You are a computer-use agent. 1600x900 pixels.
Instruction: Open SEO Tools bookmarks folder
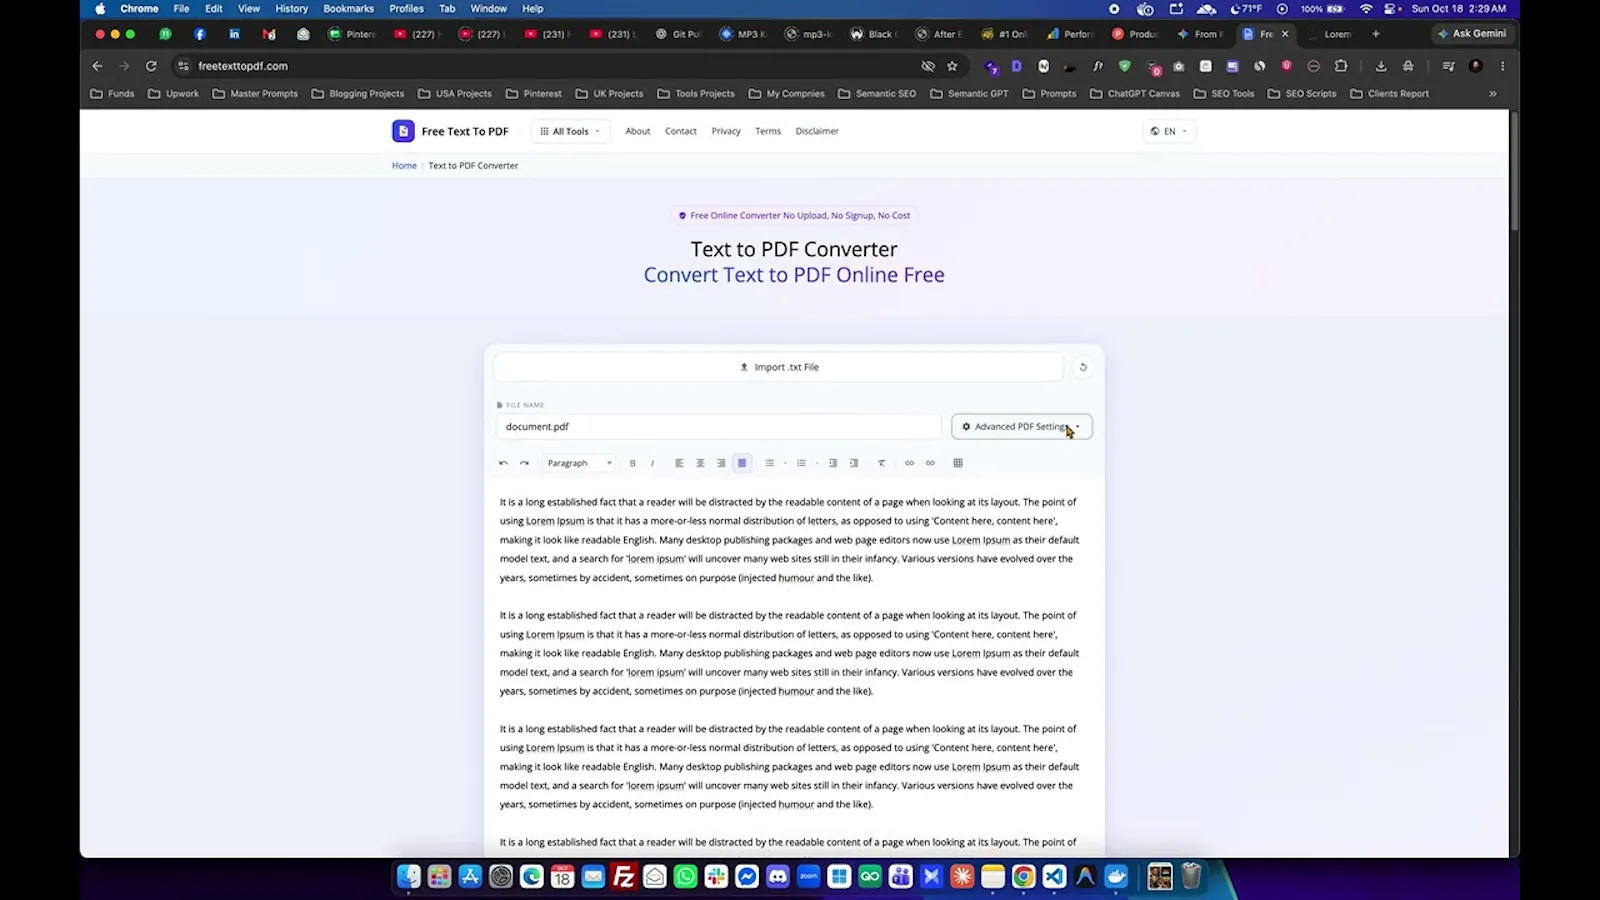click(x=1224, y=94)
